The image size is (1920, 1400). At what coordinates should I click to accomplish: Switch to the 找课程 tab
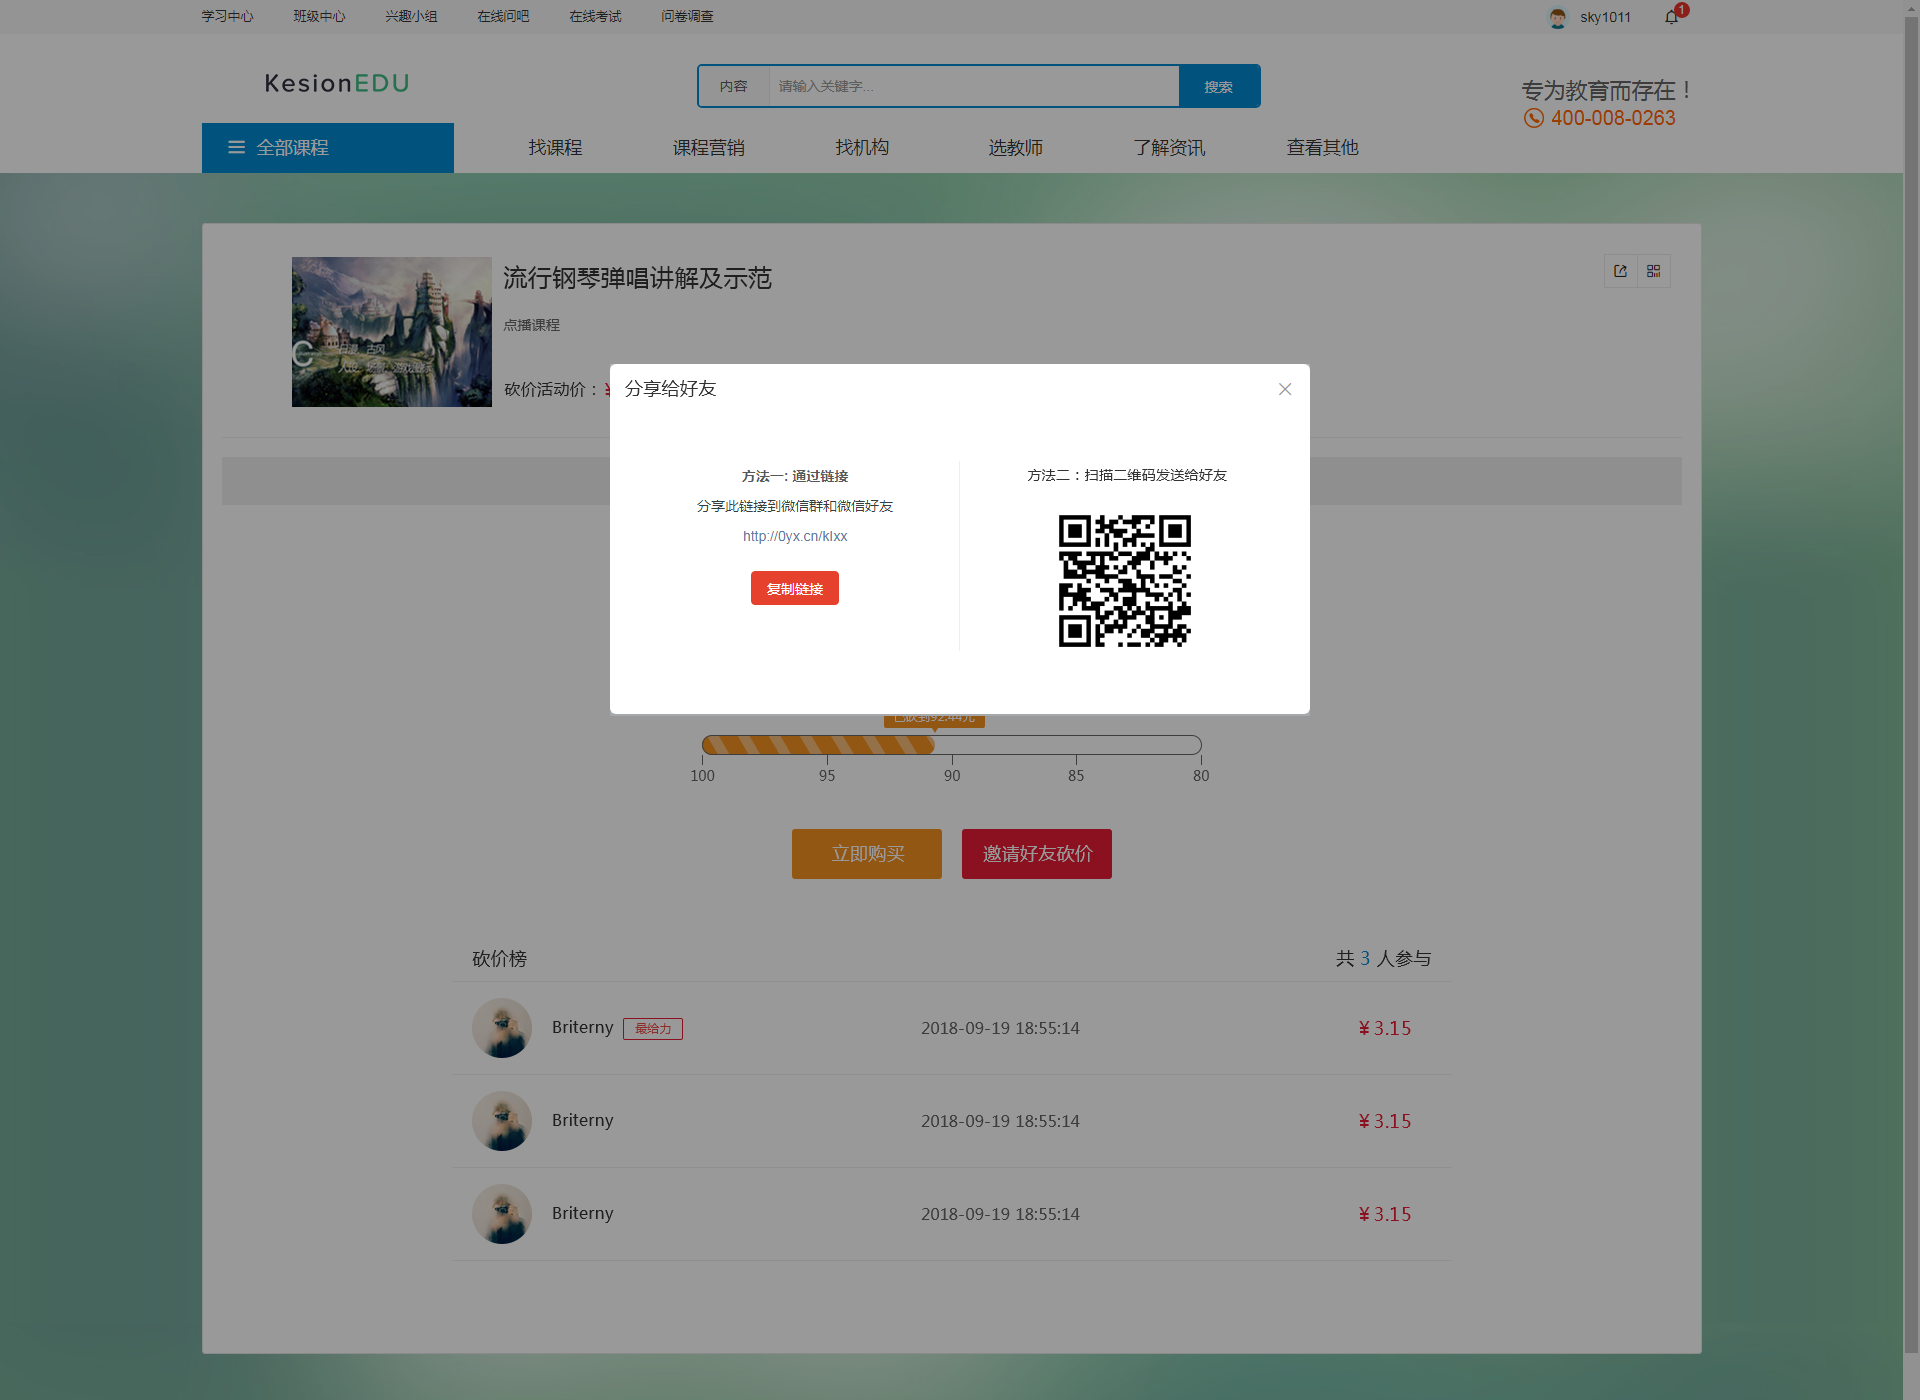pos(555,147)
